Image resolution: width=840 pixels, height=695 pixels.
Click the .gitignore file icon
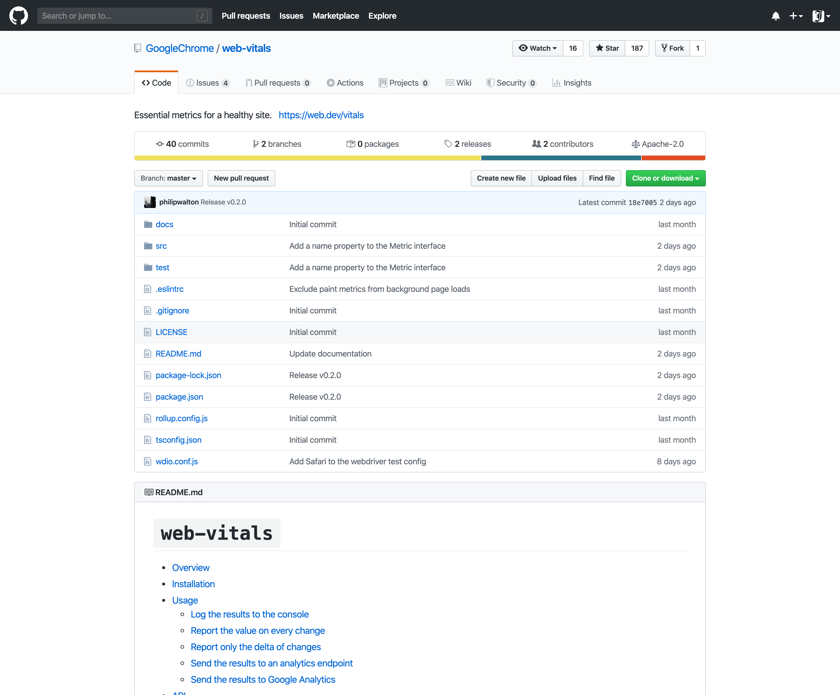coord(147,310)
